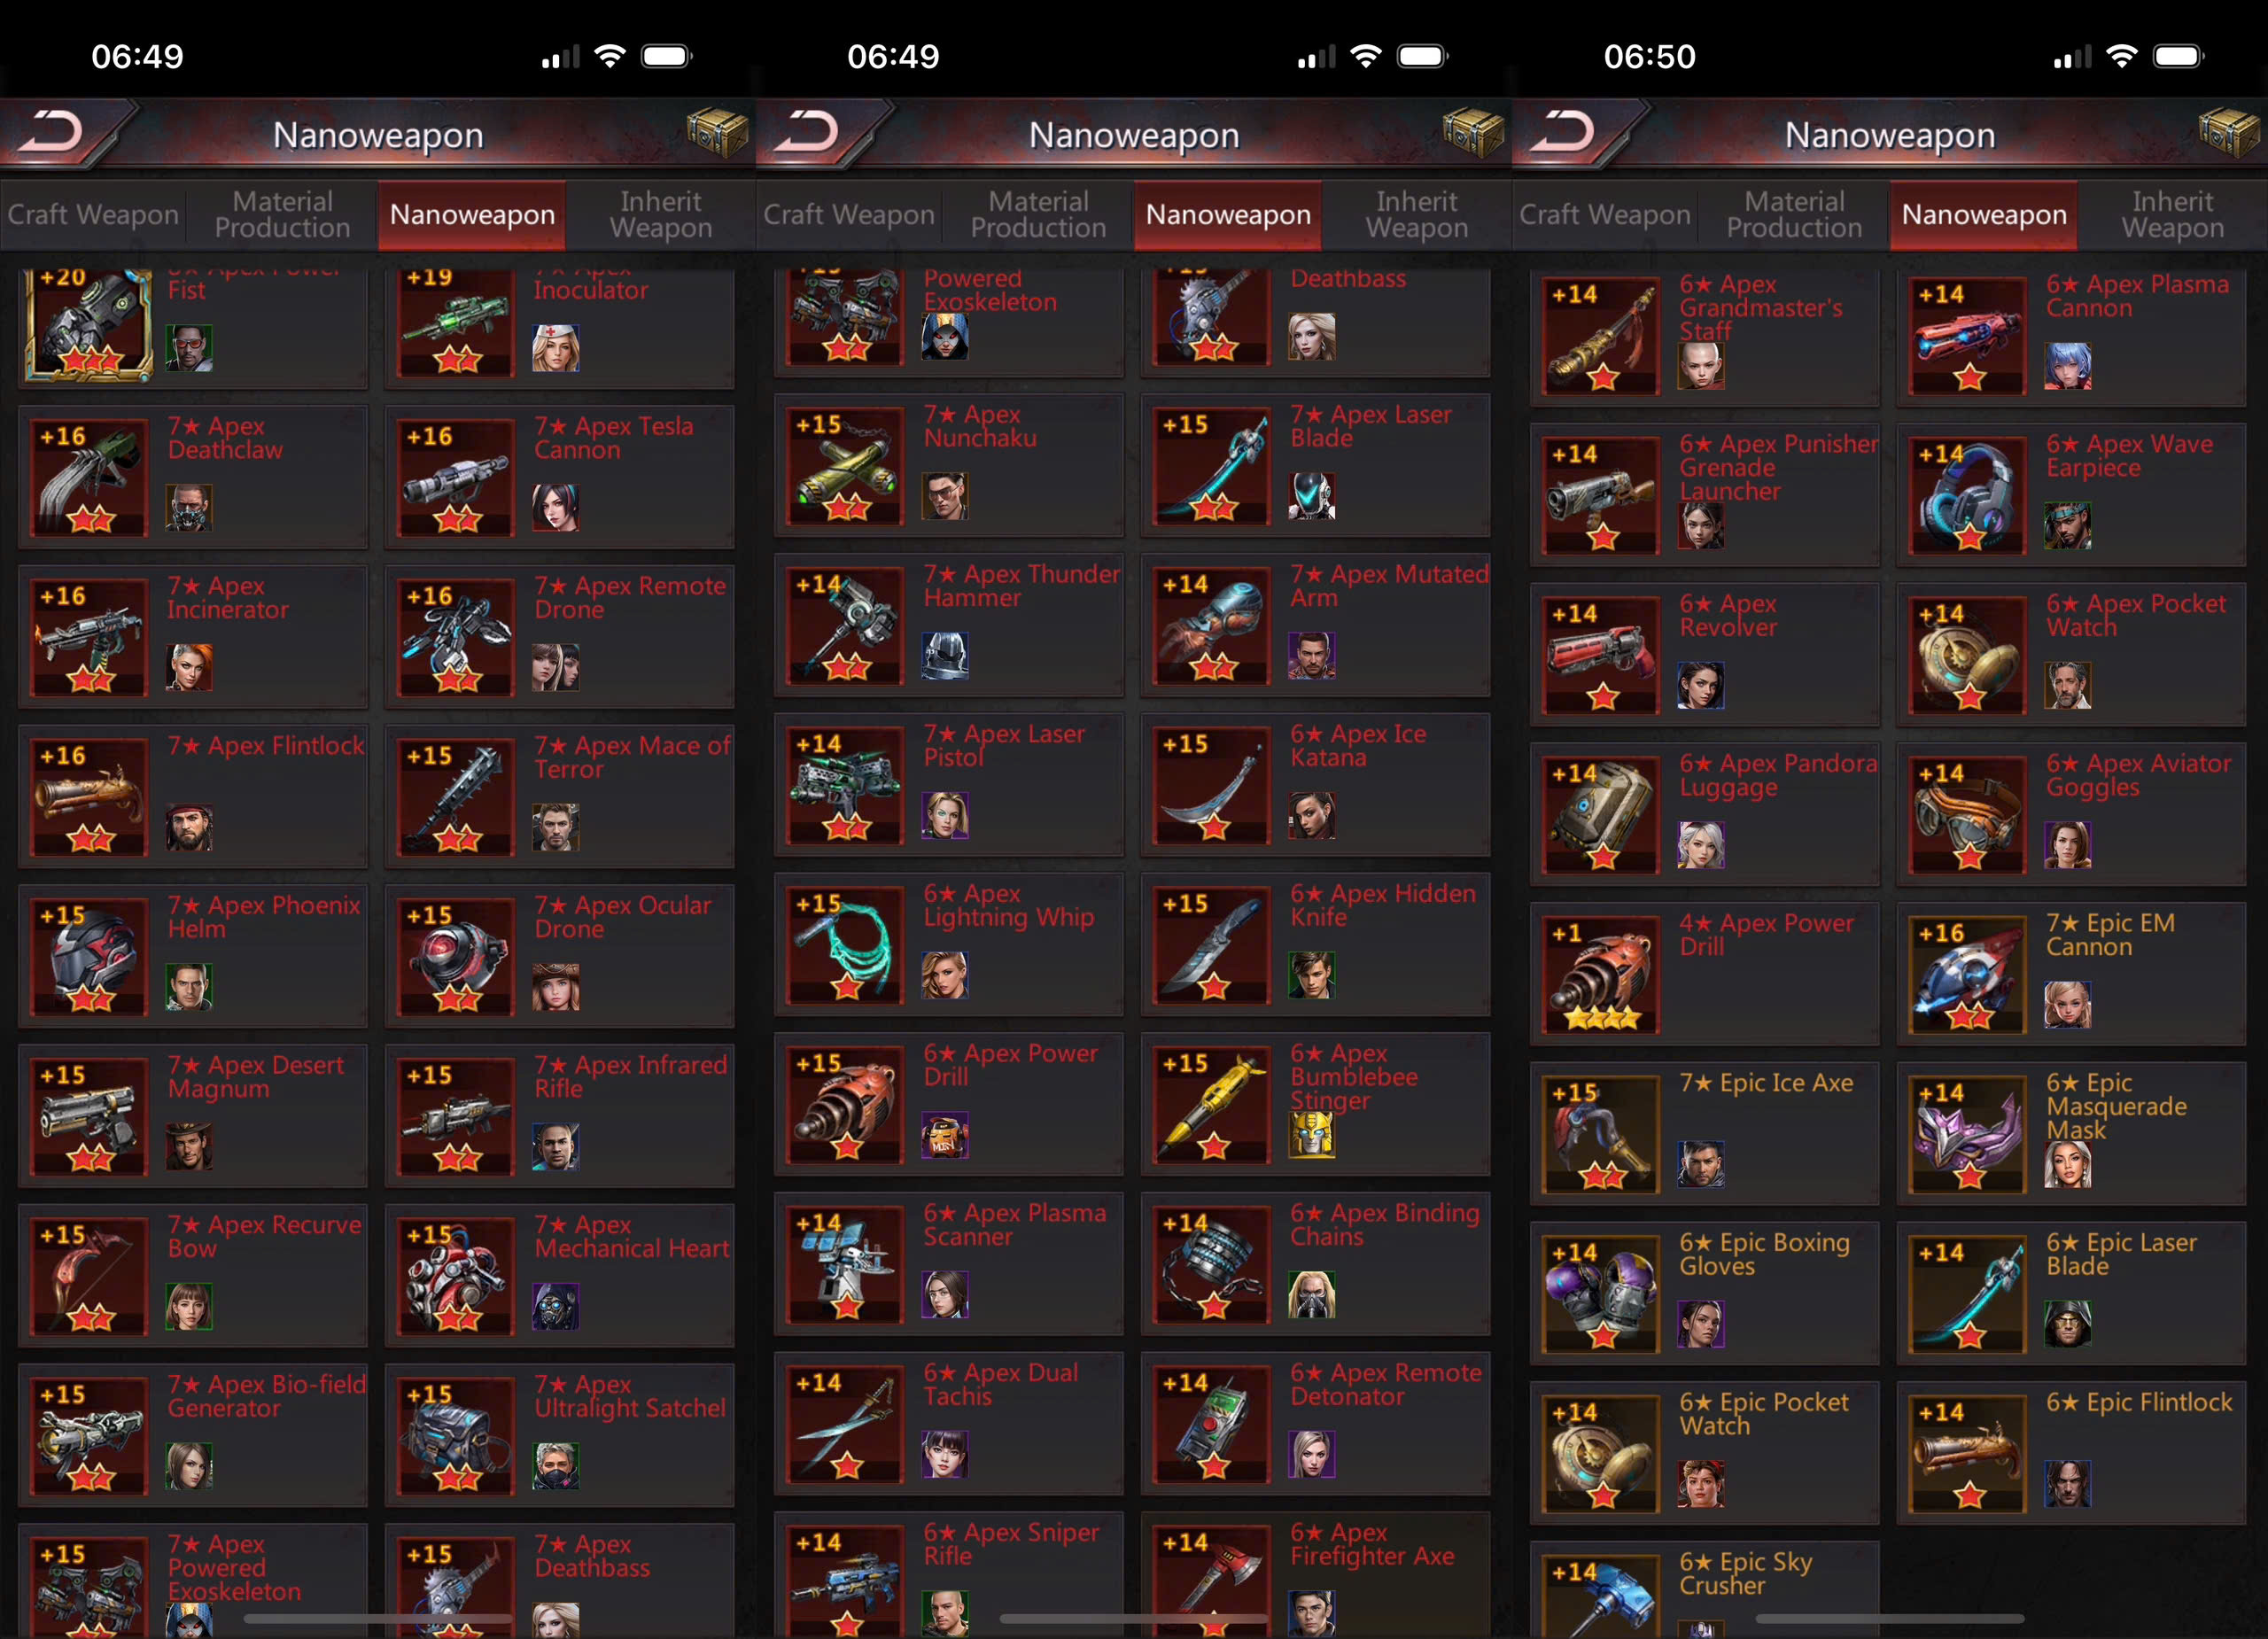Tap the 6★ Apex Lightning Whip icon
Screen dimensions: 2268x1639
pyautogui.click(x=846, y=945)
